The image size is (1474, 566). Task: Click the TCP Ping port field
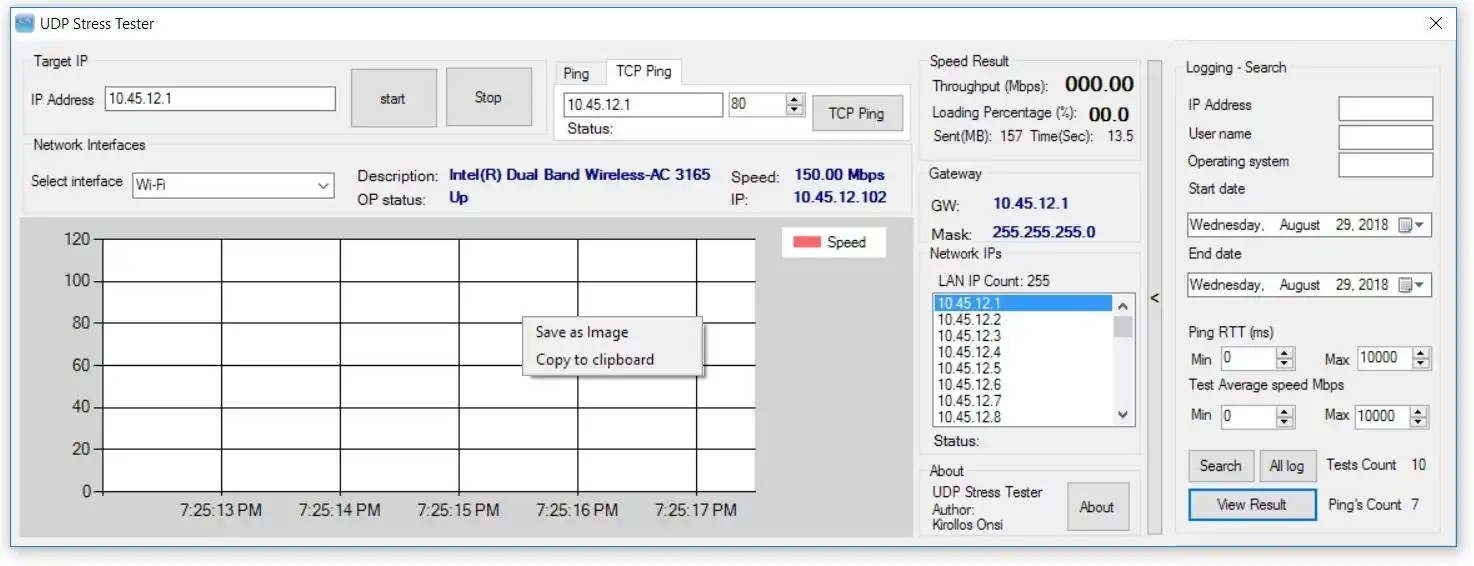point(757,104)
